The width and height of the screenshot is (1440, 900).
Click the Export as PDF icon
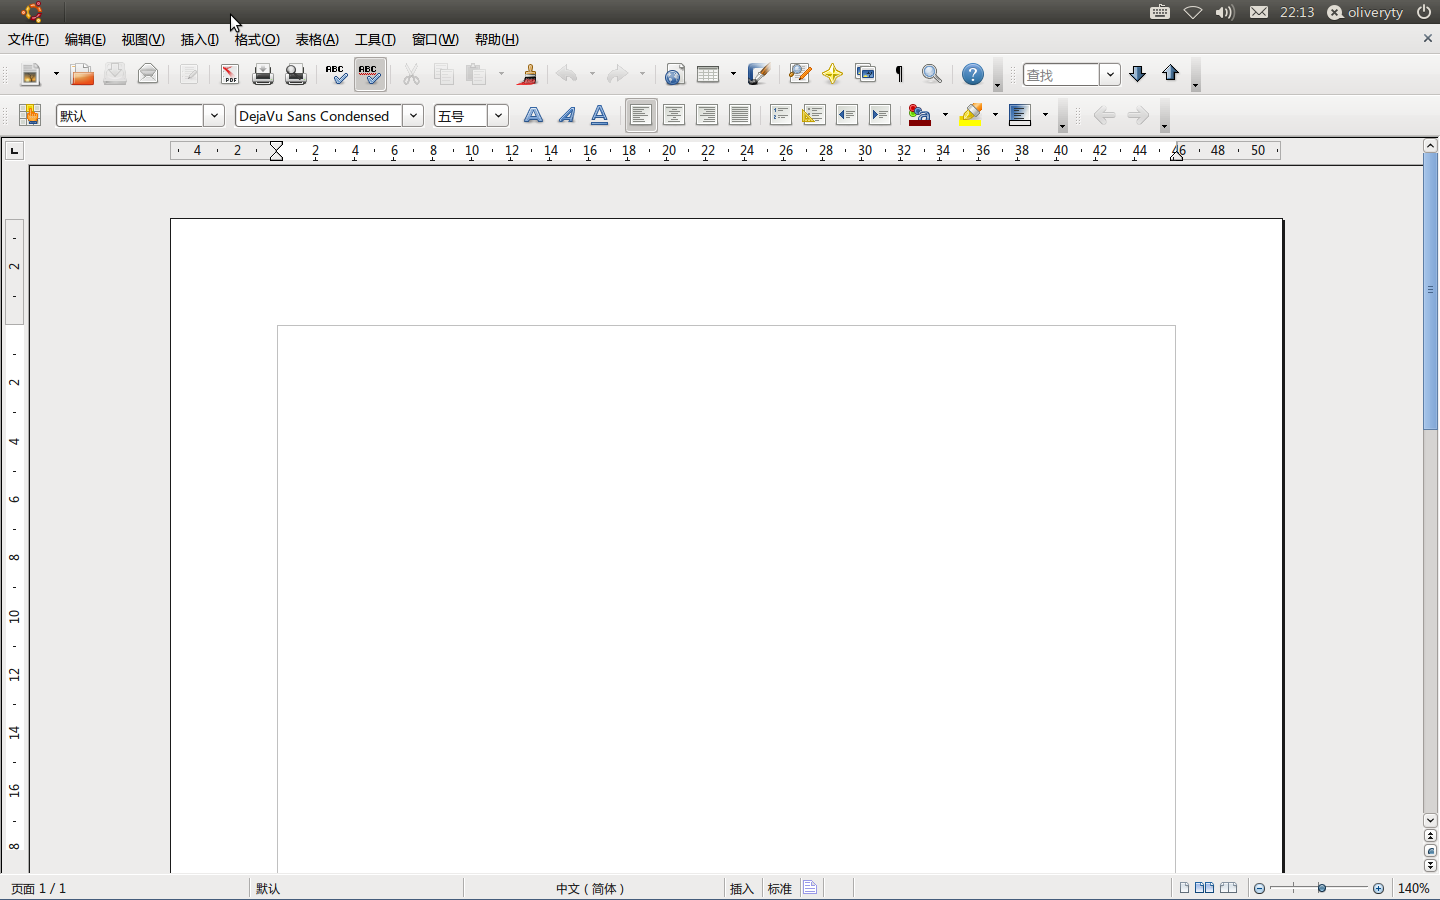pyautogui.click(x=230, y=74)
